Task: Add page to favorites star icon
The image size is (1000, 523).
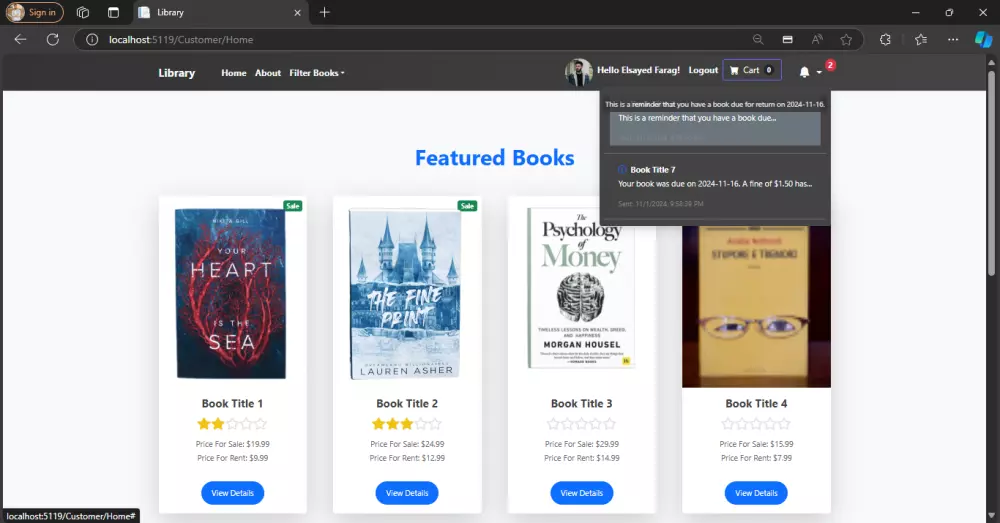Action: 846,39
